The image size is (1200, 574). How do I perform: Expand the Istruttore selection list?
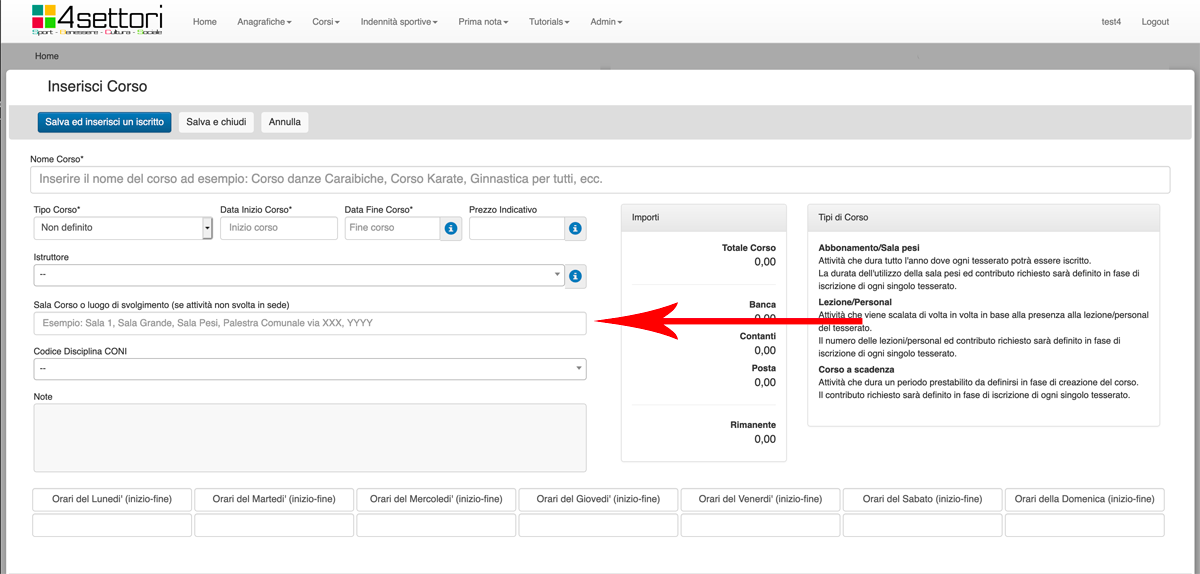click(299, 276)
